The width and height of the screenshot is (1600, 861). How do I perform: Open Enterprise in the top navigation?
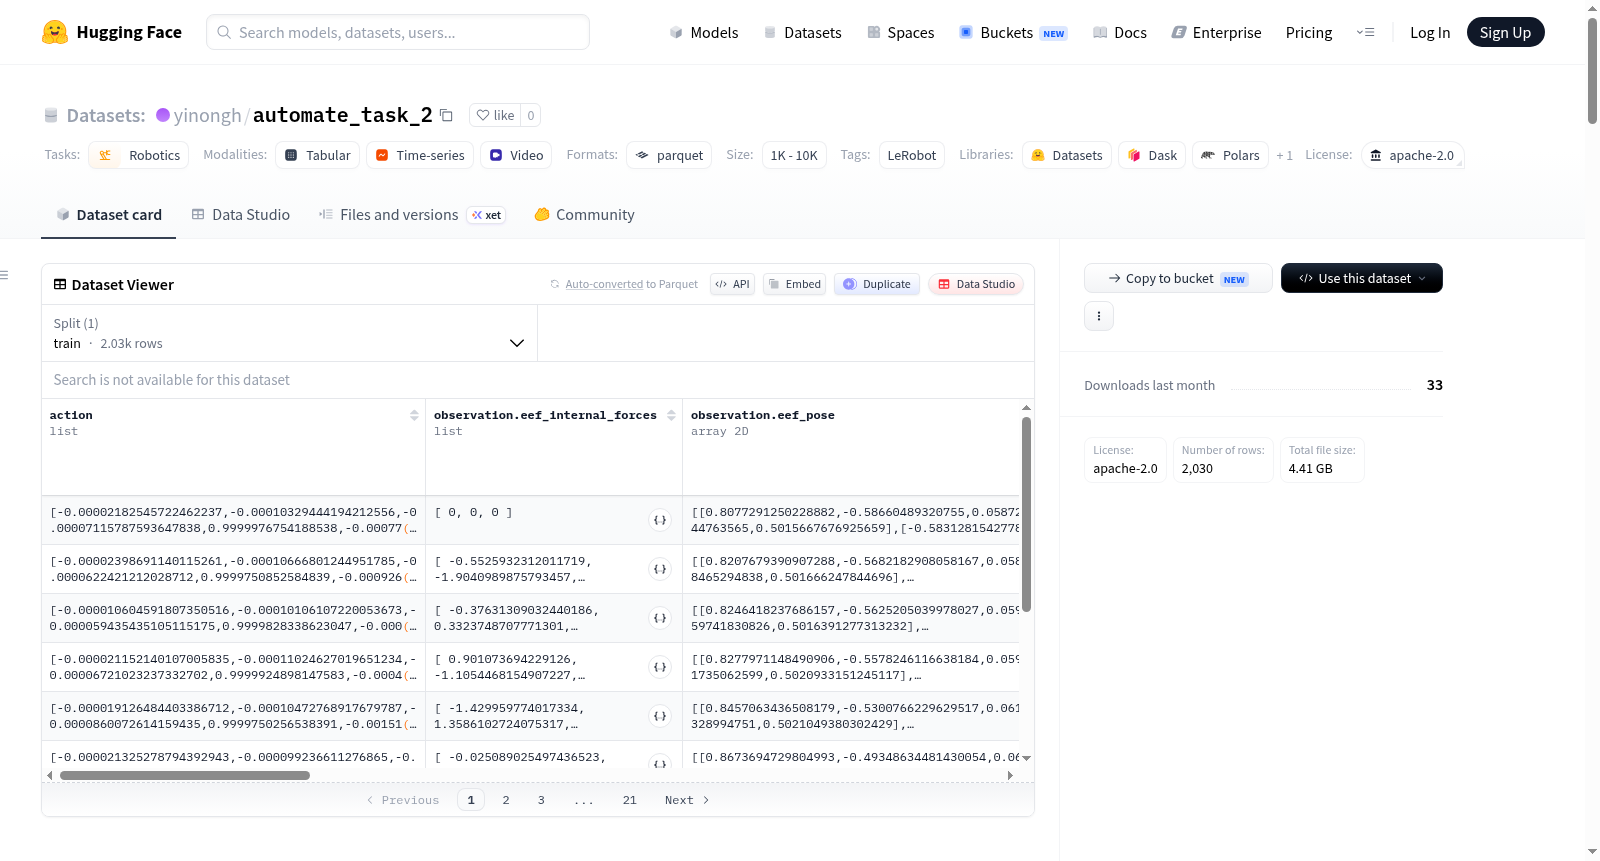coord(1216,32)
